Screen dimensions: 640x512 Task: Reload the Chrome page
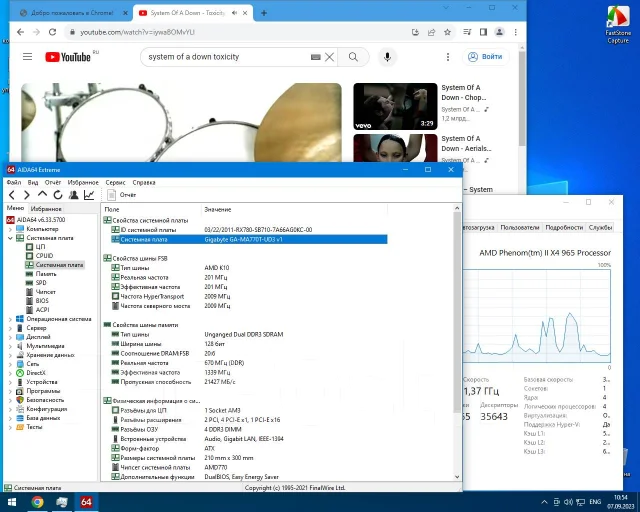point(52,32)
